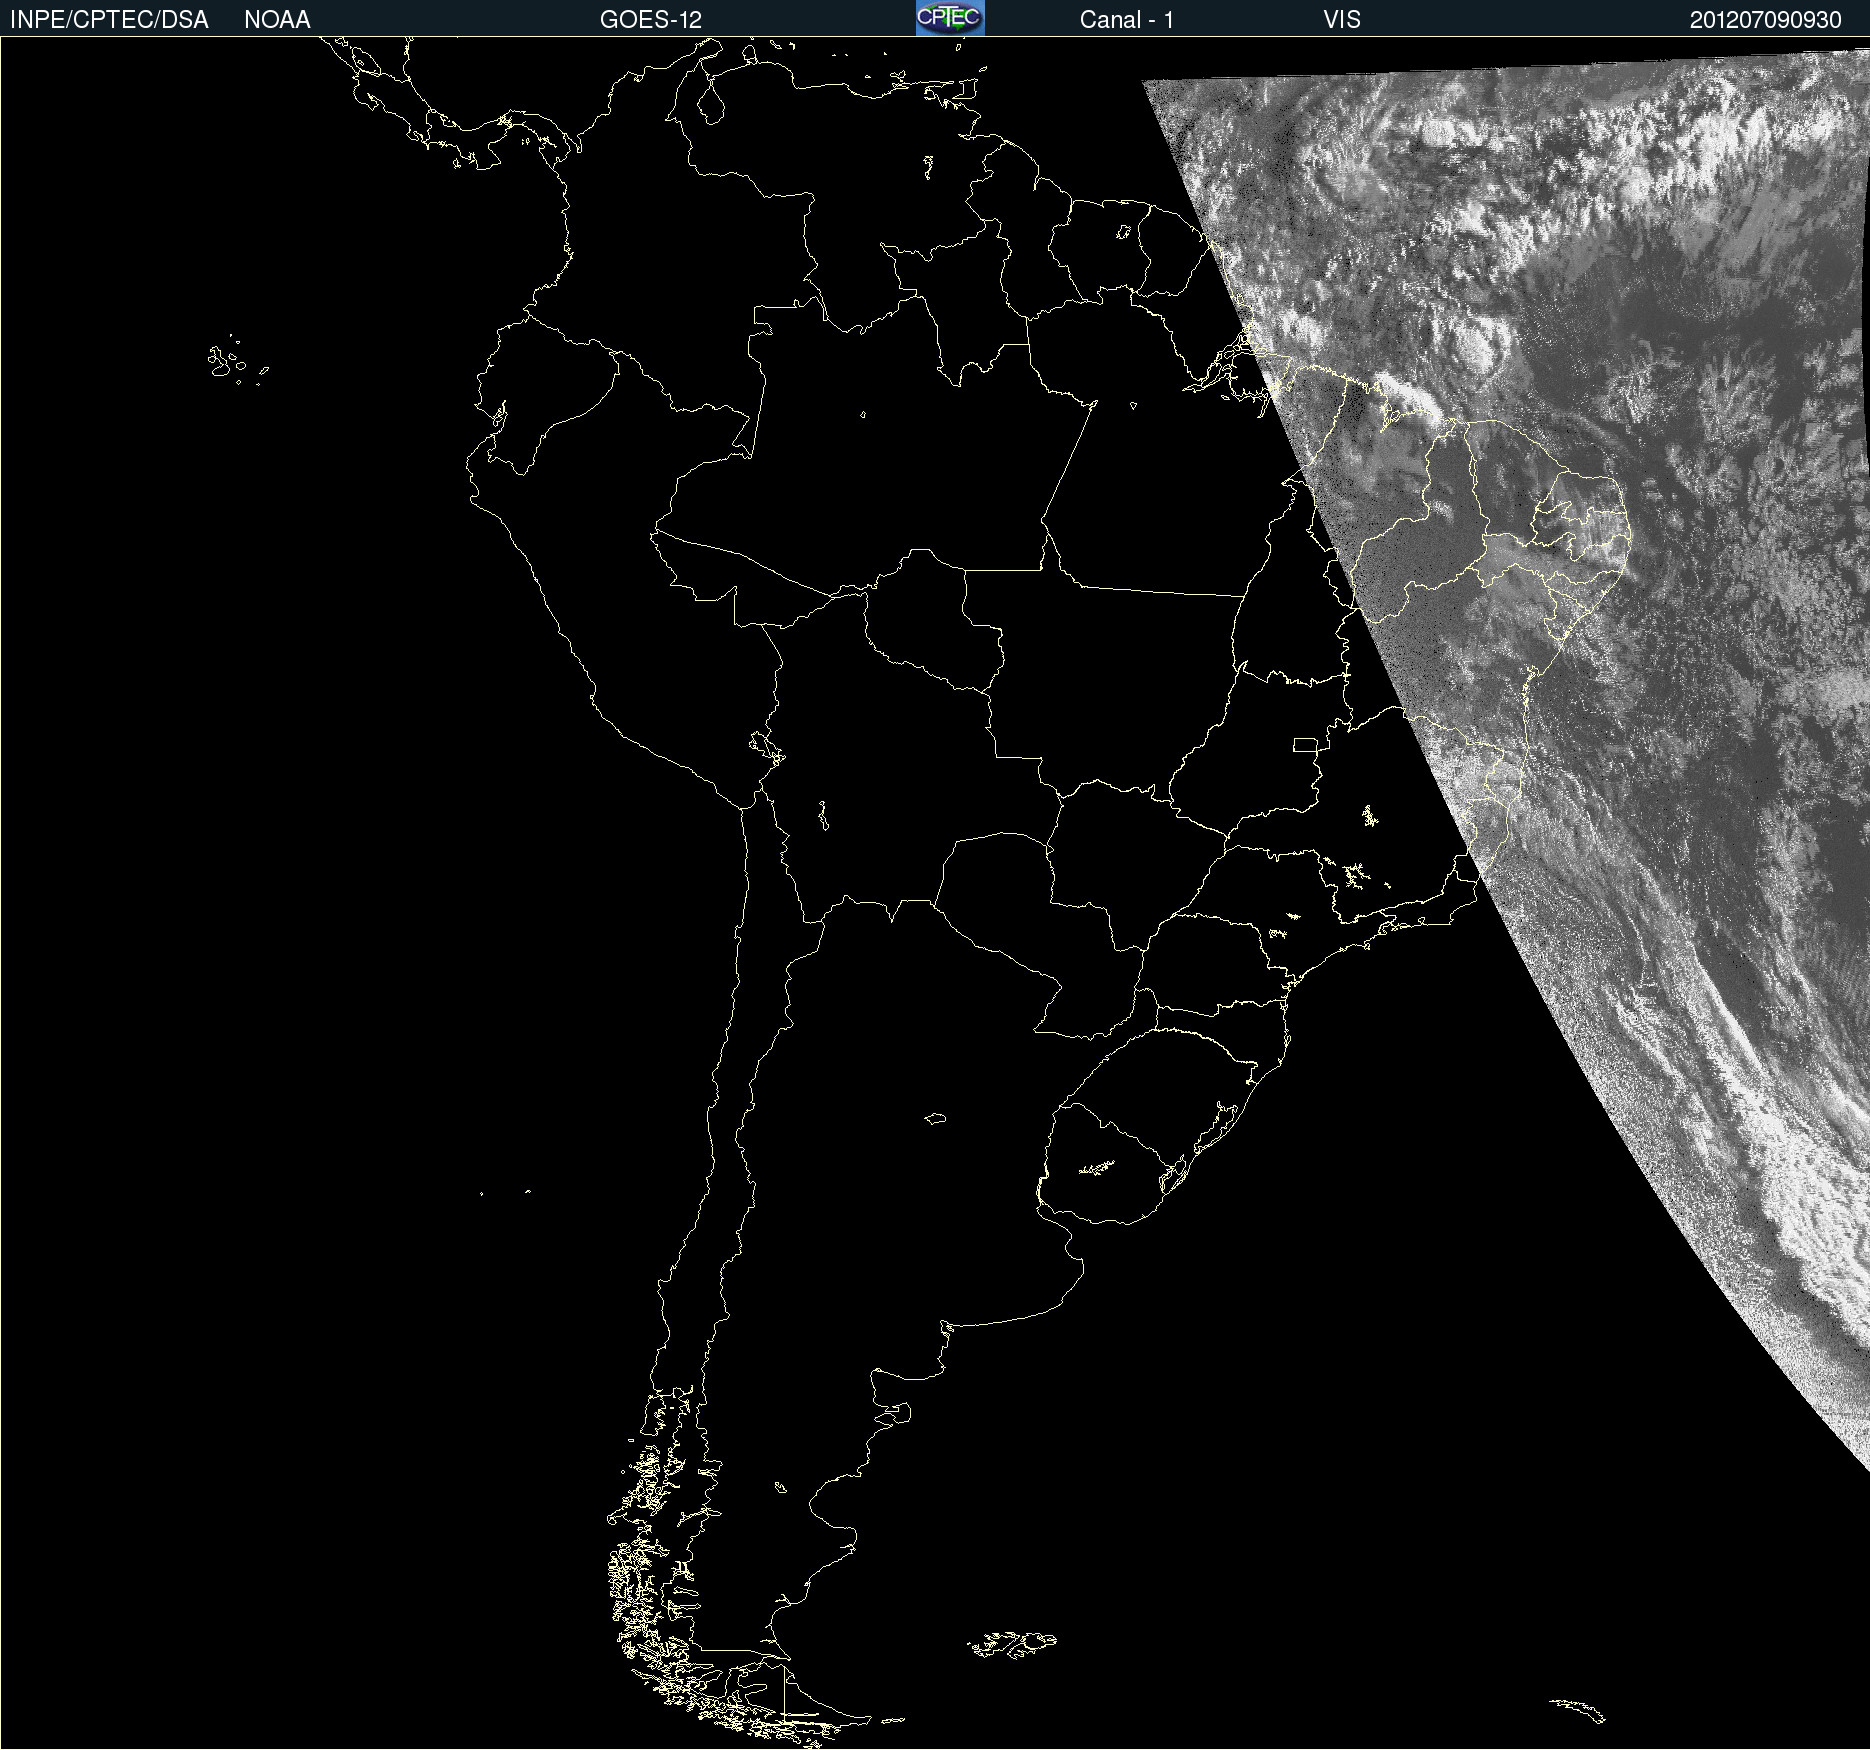This screenshot has height=1750, width=1870.
Task: Click the VIS label in the header
Action: [1342, 20]
